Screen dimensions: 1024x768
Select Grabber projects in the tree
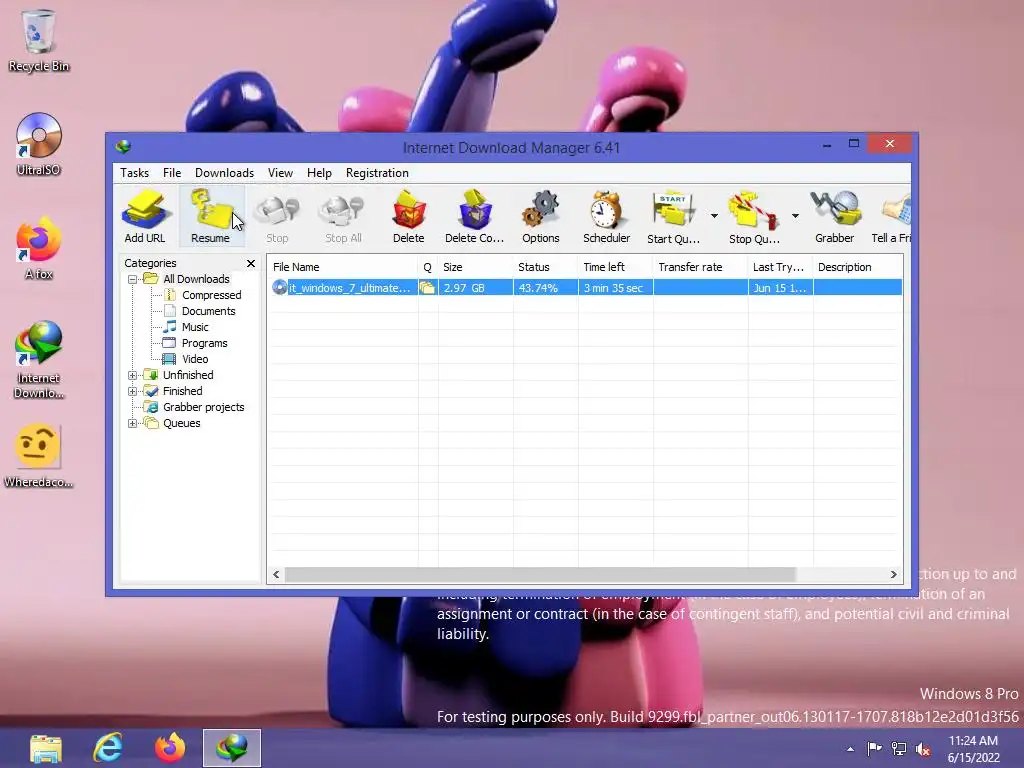coord(203,408)
